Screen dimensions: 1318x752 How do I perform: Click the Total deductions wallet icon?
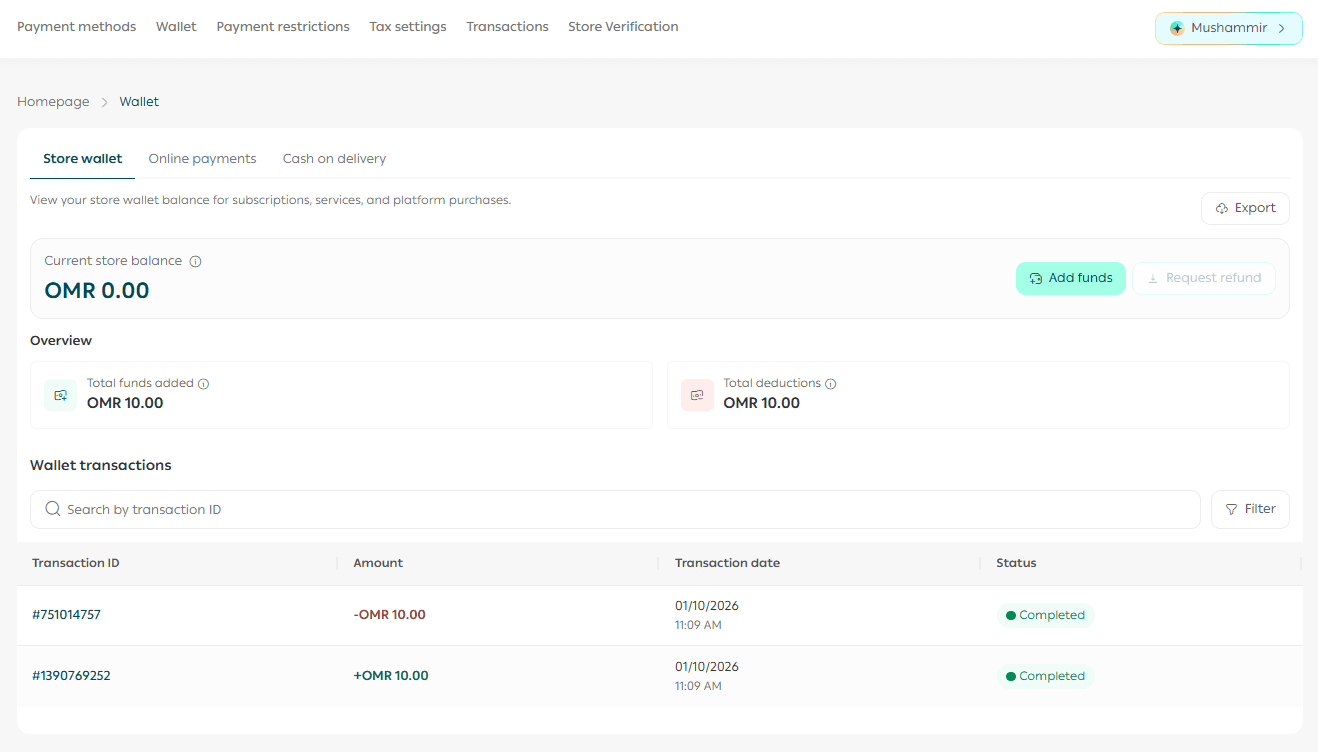pyautogui.click(x=697, y=395)
